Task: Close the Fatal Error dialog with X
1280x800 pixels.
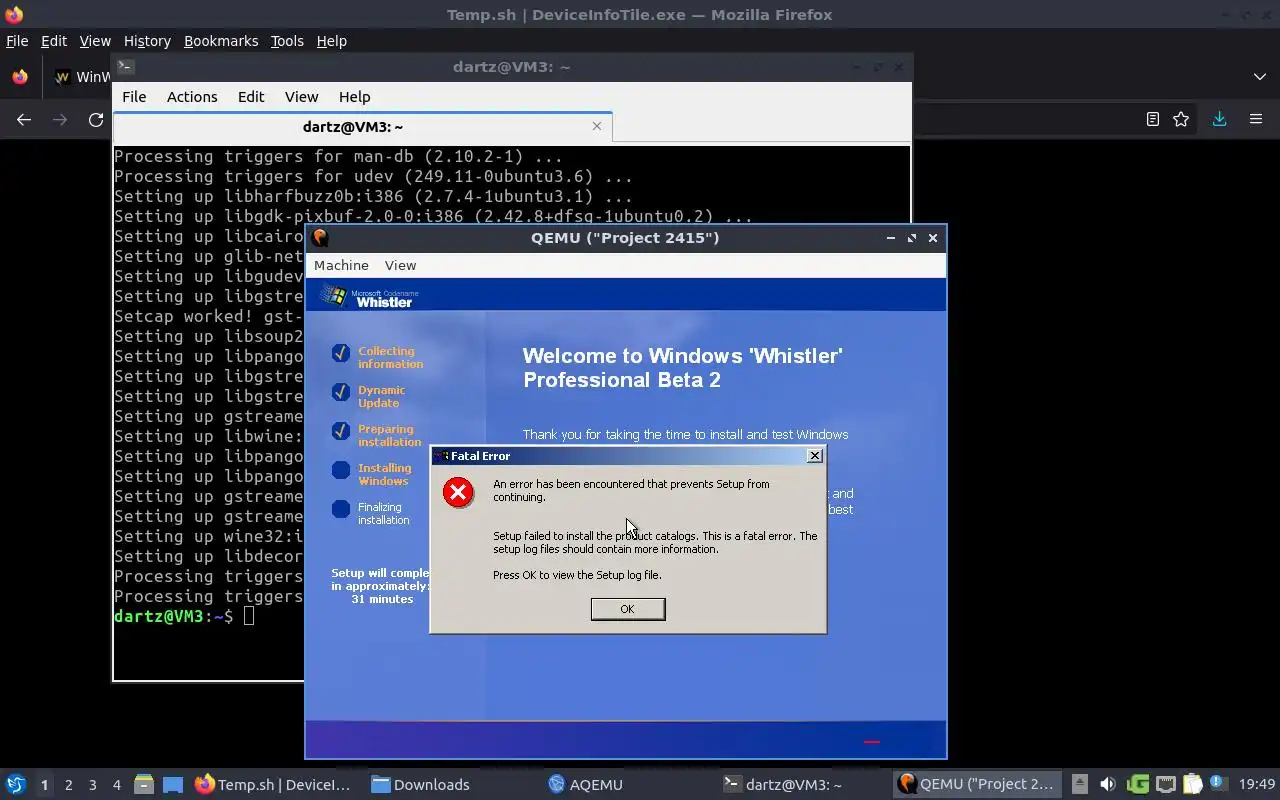Action: (x=815, y=456)
